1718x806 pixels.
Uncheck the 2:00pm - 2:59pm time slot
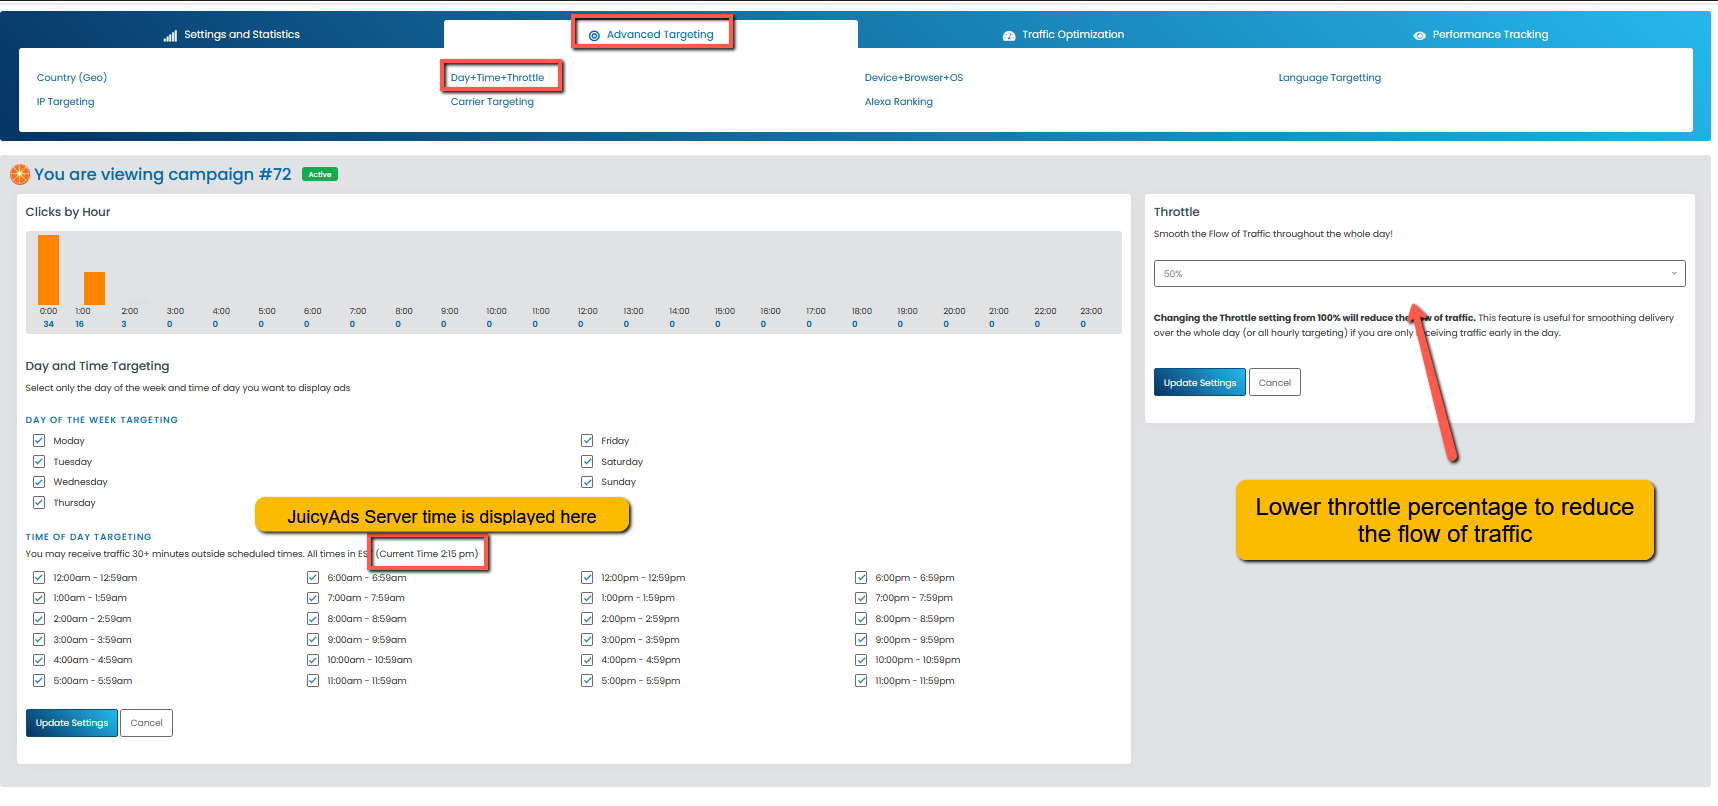587,619
